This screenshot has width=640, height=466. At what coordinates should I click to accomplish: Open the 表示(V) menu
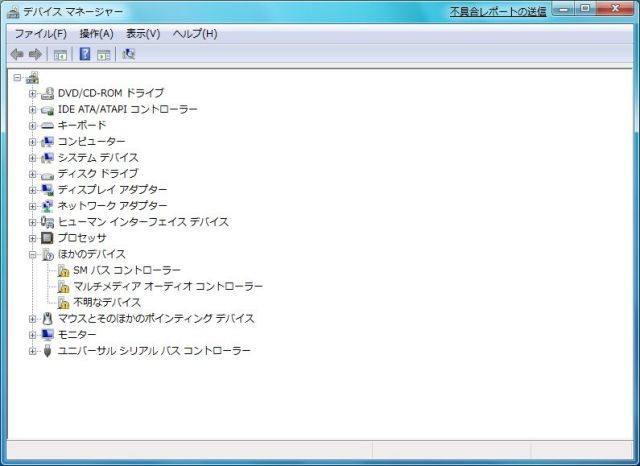(143, 34)
